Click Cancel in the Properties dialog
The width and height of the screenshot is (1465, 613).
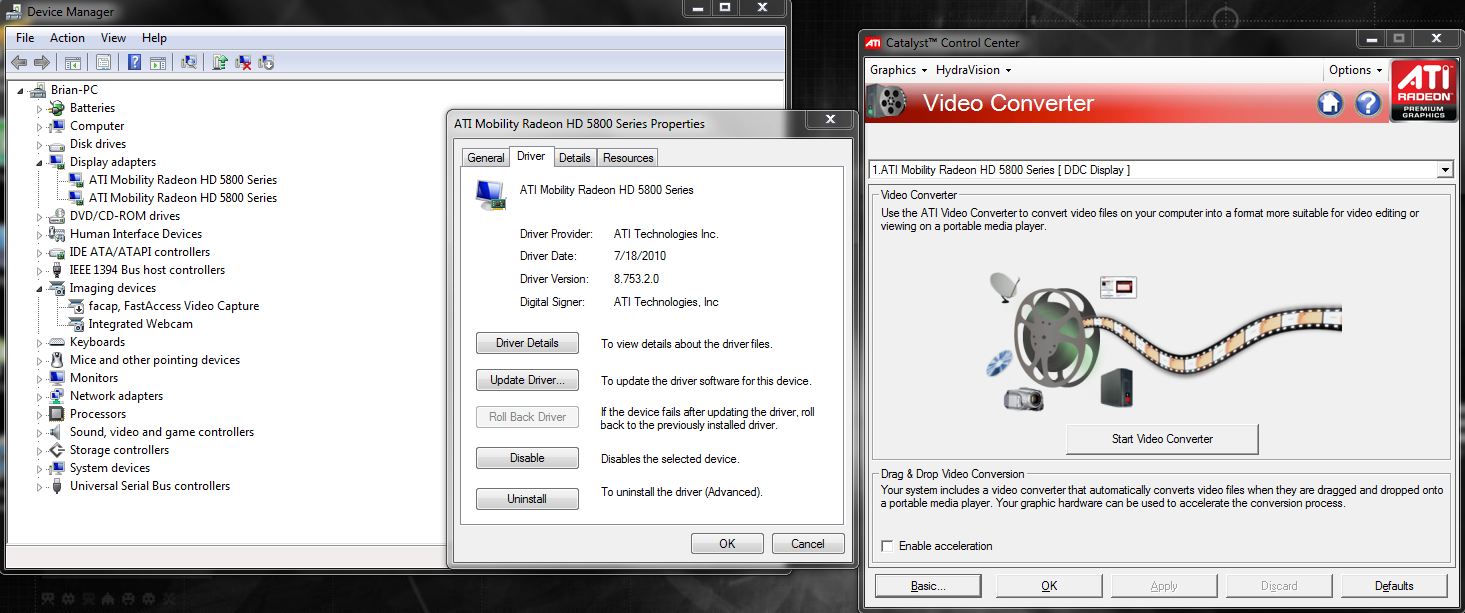click(x=807, y=544)
